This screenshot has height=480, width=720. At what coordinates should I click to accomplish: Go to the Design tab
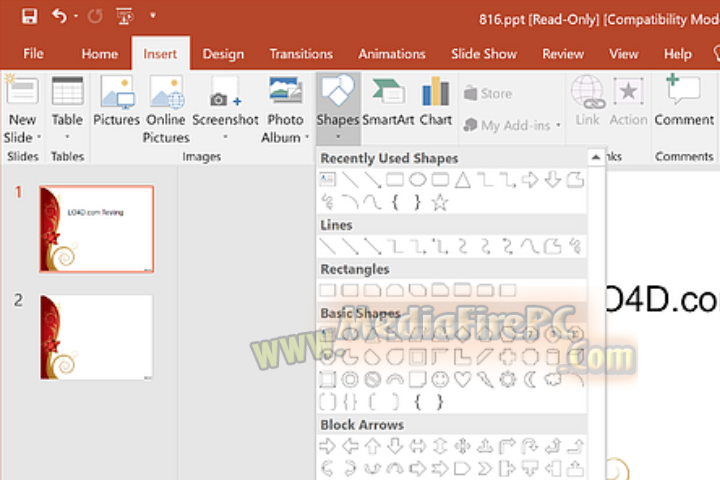coord(223,54)
